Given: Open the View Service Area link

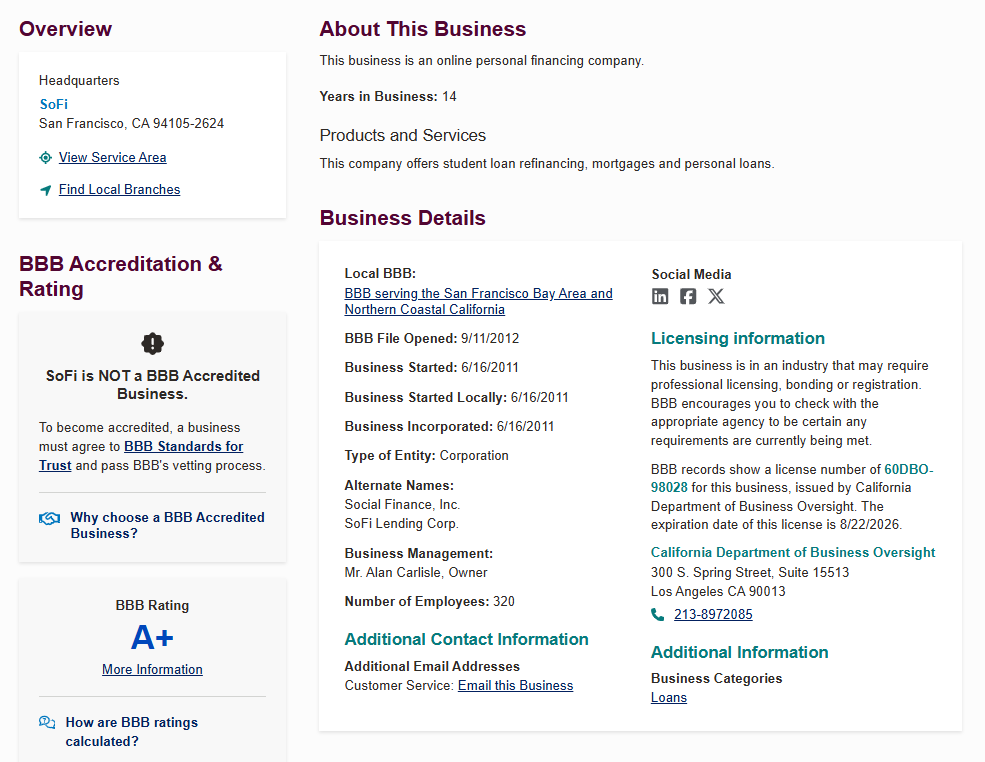Looking at the screenshot, I should [x=112, y=157].
